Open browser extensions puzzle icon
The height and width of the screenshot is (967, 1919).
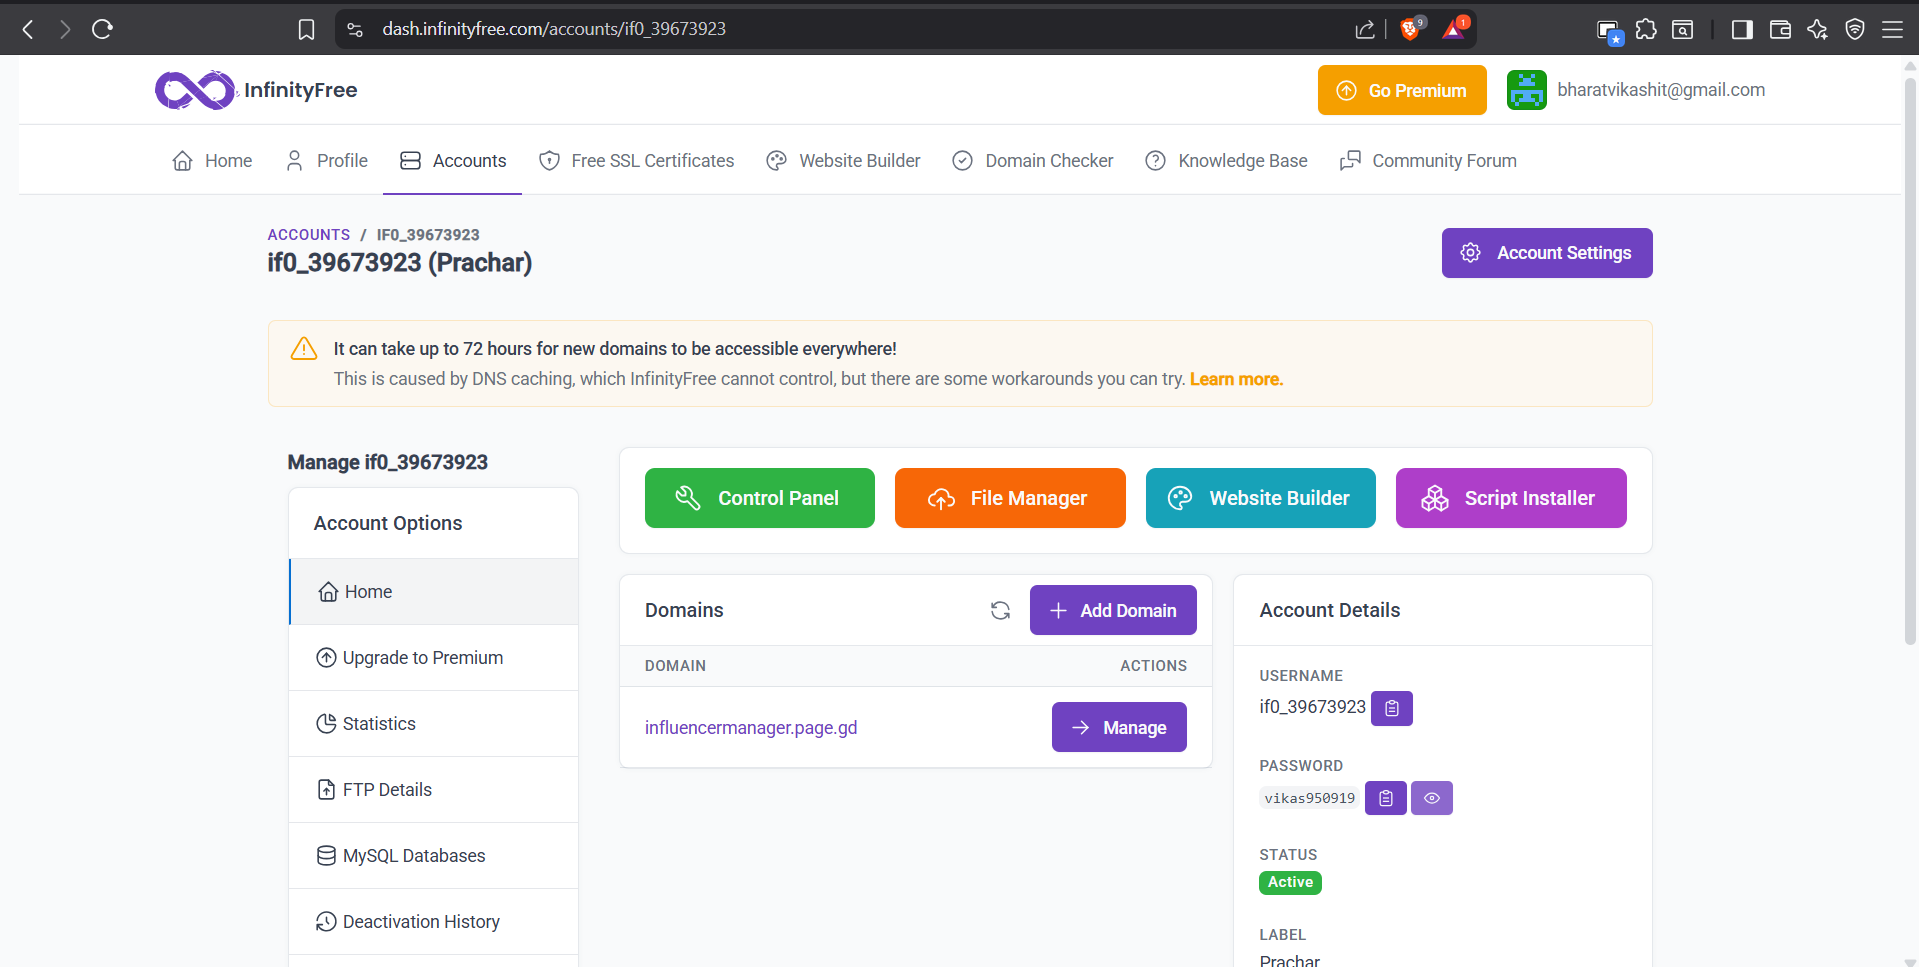tap(1646, 29)
